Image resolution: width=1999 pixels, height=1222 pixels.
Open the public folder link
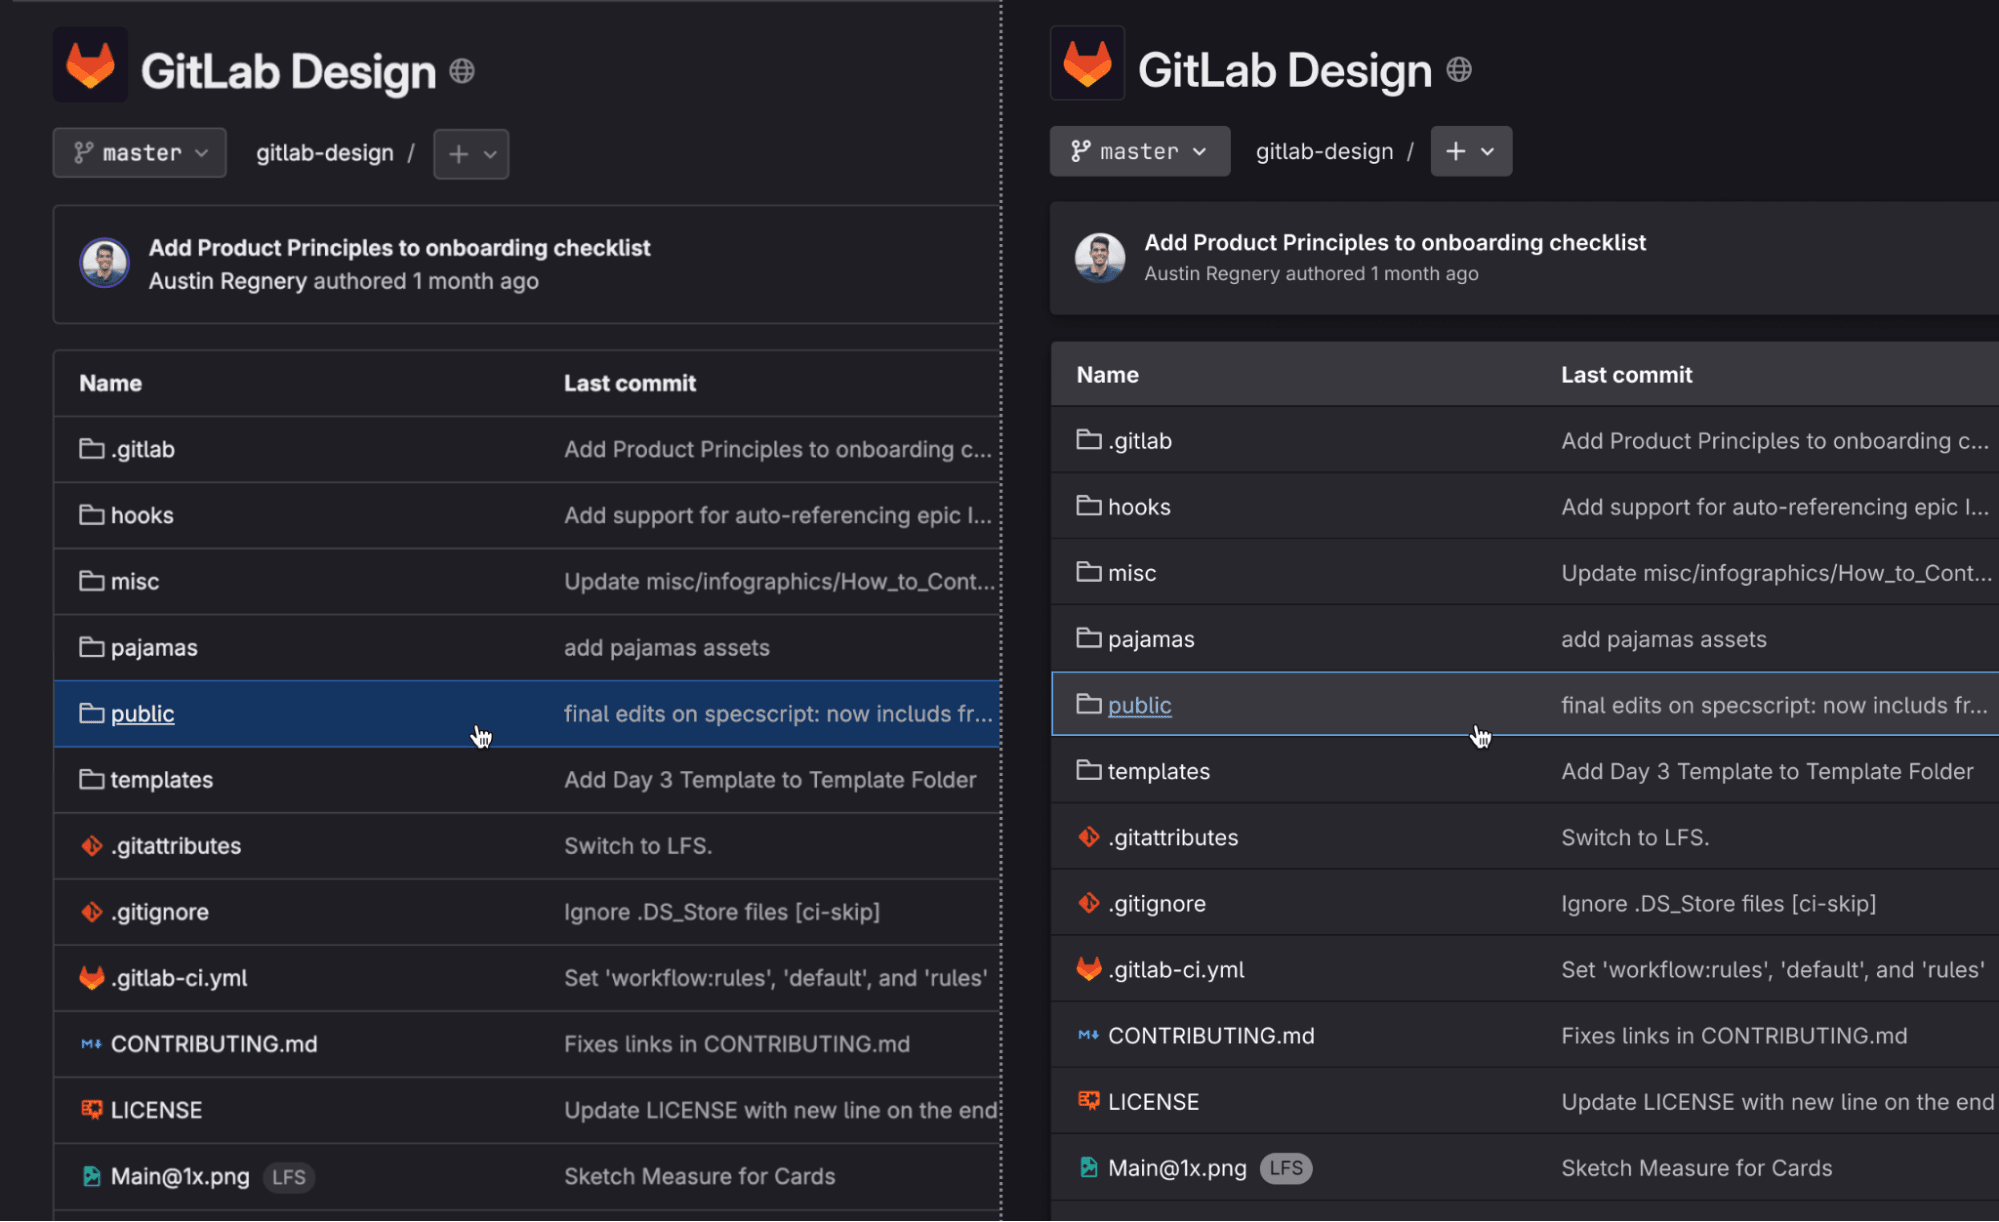coord(142,713)
